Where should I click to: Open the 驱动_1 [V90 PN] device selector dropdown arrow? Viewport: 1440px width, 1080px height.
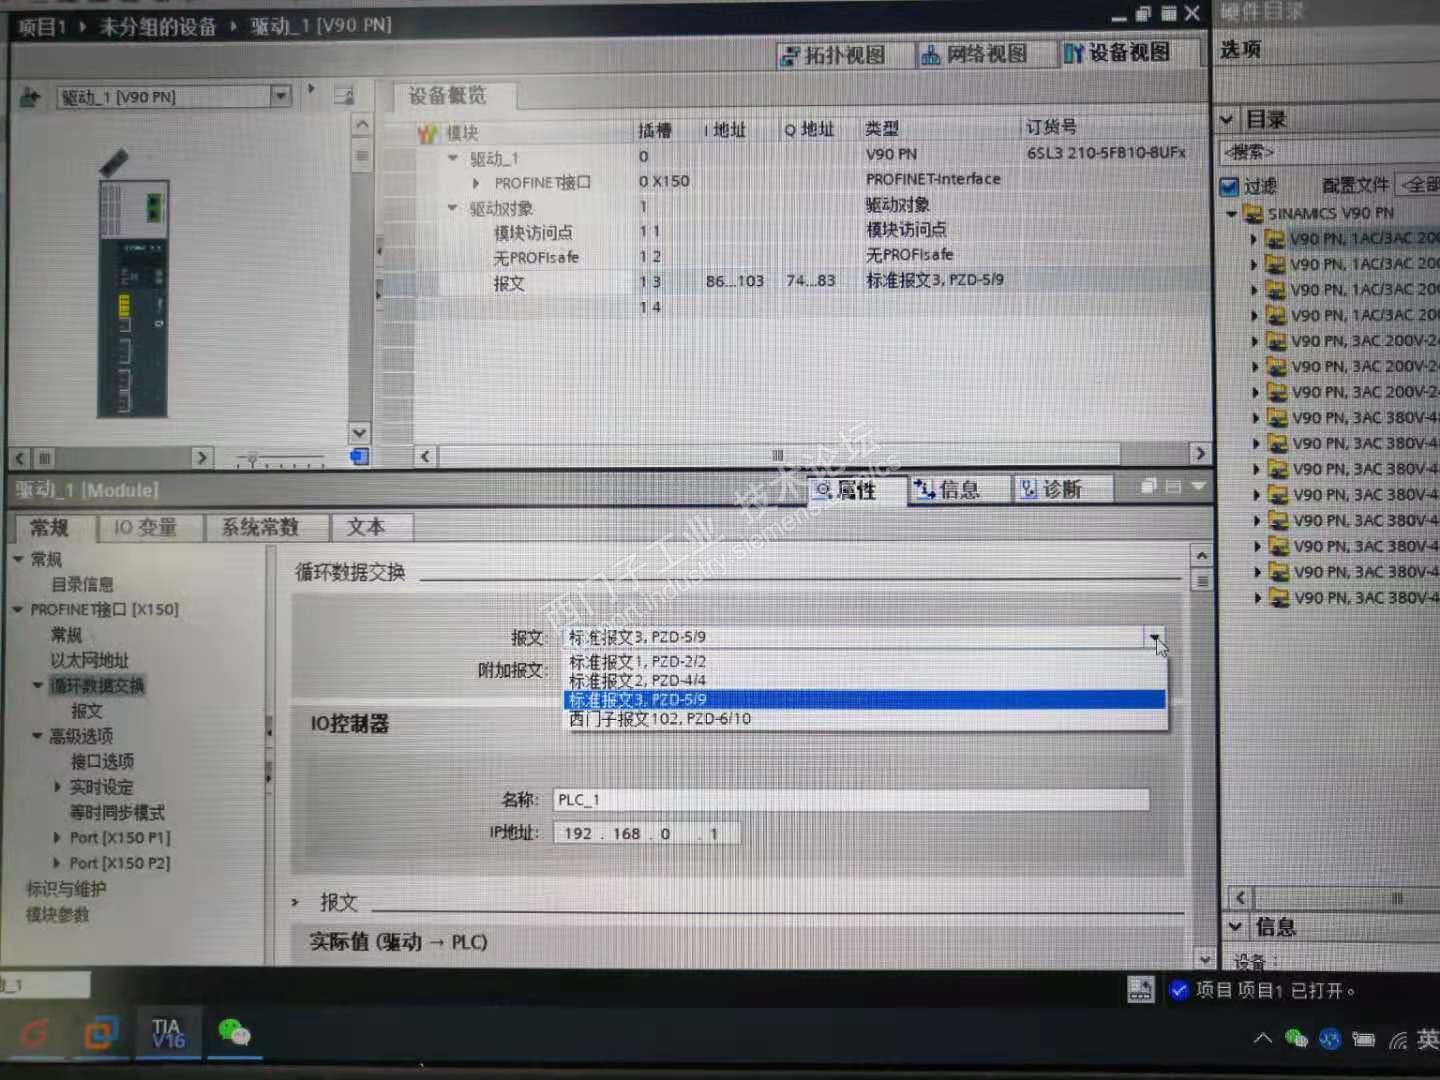point(281,96)
